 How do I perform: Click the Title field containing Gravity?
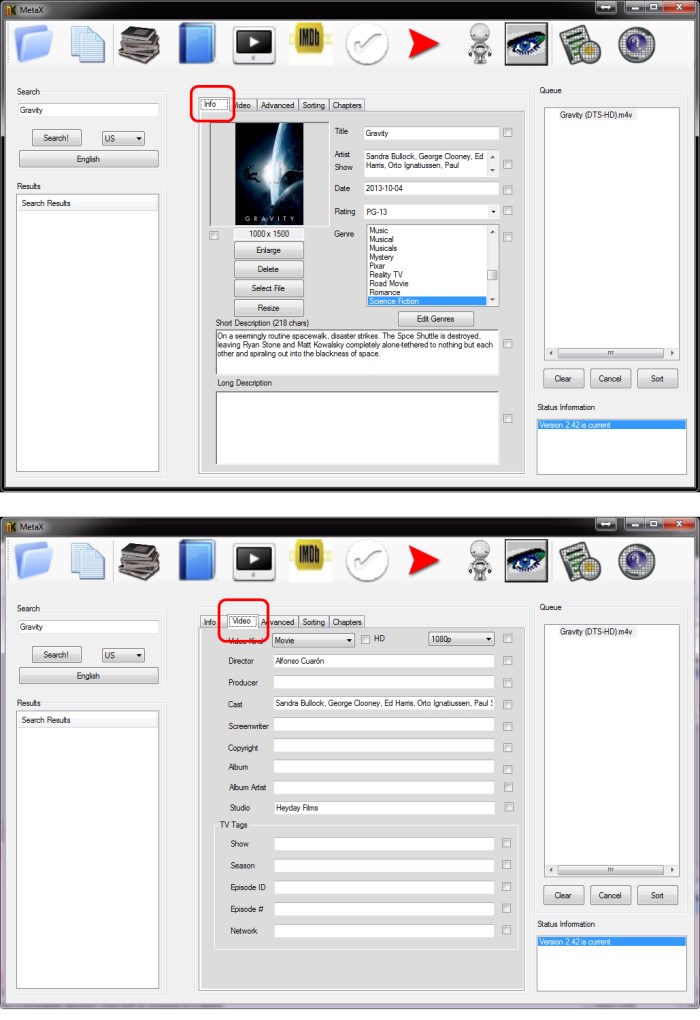[x=431, y=133]
